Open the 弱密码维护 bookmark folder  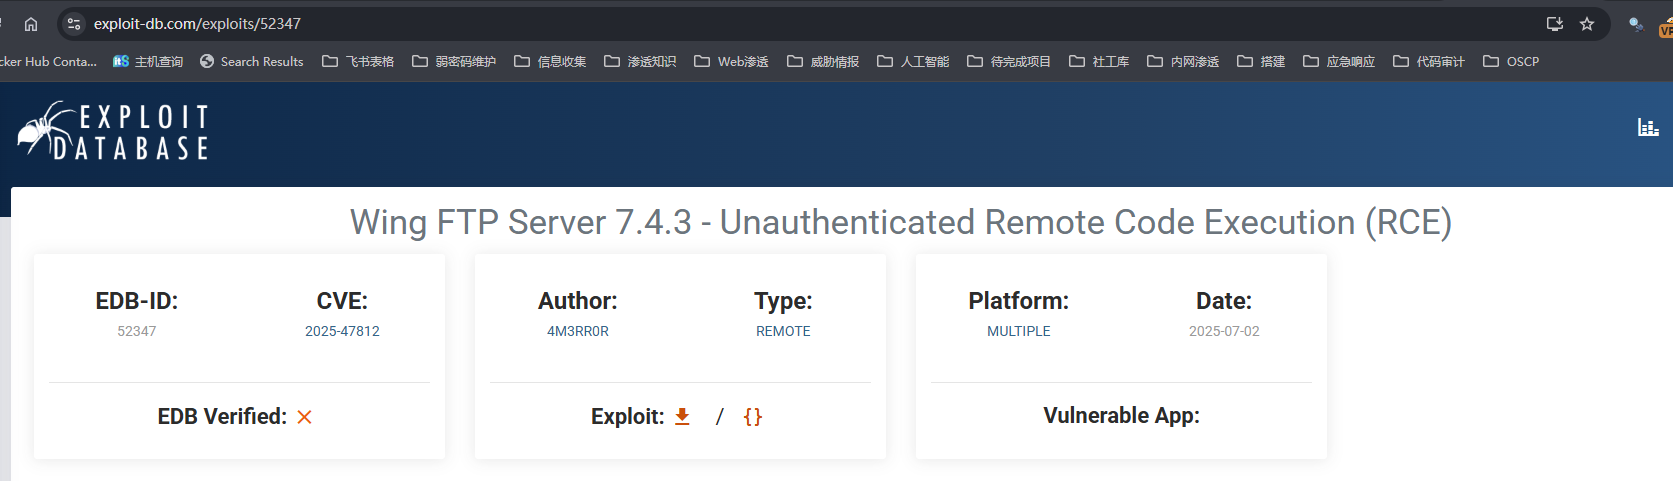click(x=454, y=61)
